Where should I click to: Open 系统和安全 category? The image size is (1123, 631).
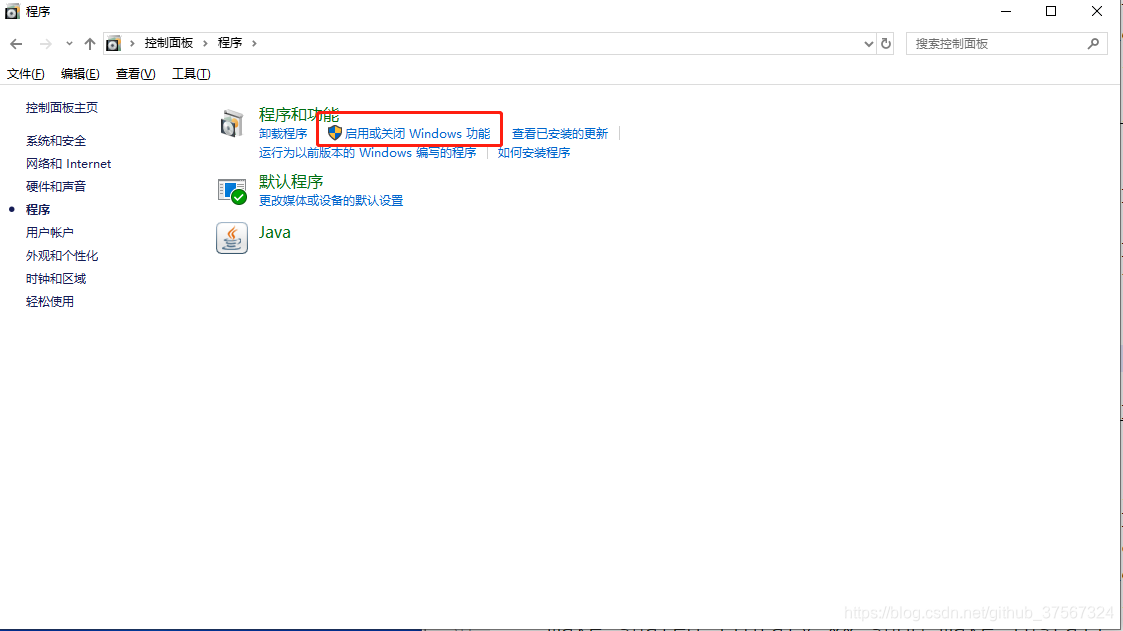click(56, 140)
